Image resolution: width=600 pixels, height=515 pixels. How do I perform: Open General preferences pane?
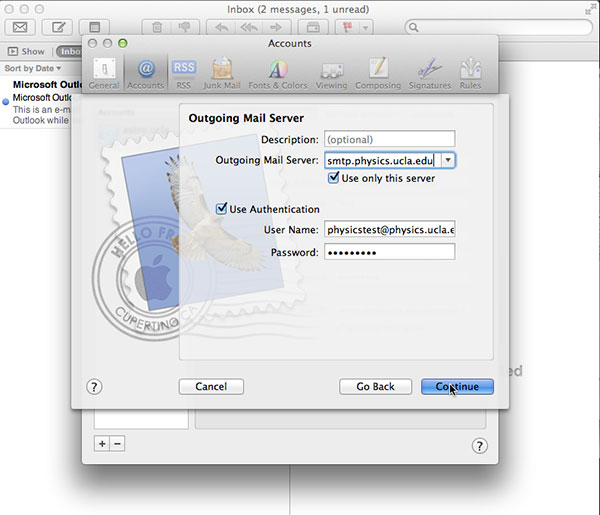[x=104, y=74]
